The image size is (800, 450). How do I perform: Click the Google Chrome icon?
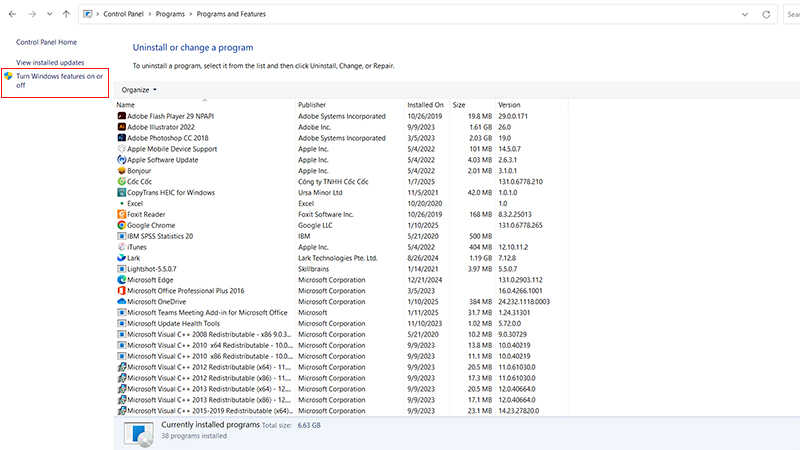(121, 225)
